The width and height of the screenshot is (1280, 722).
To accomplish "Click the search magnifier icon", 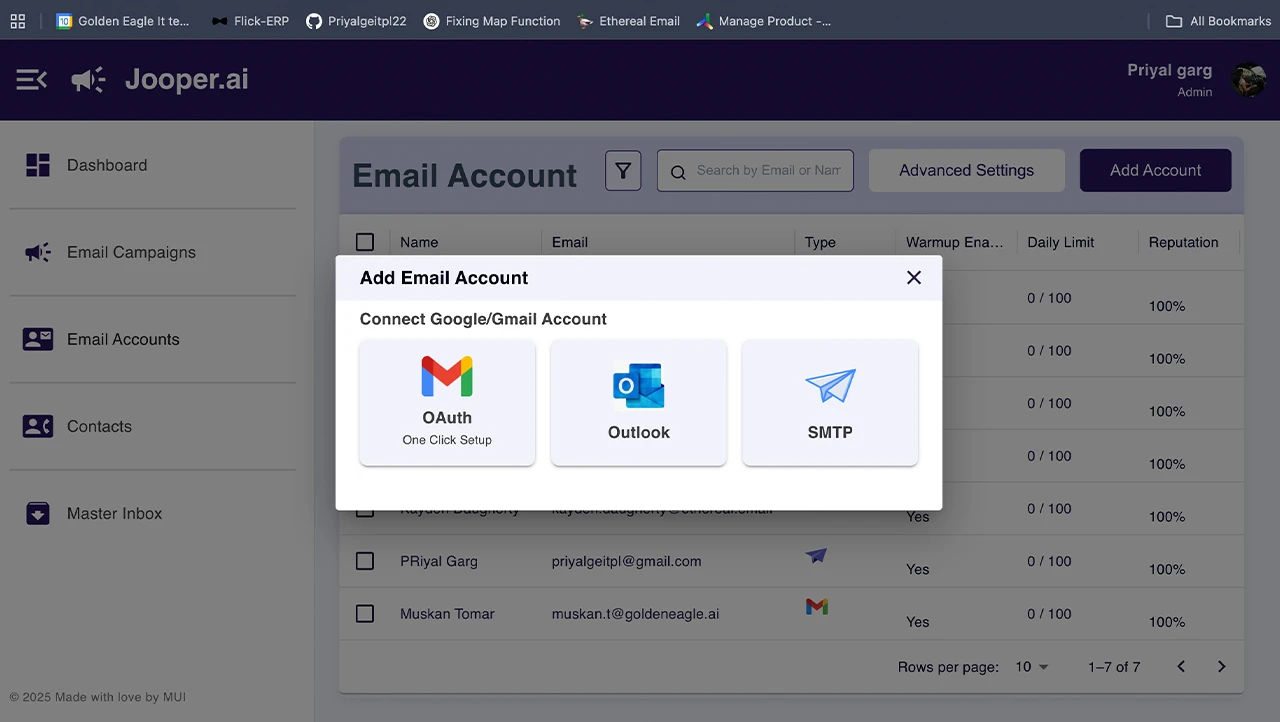I will 678,172.
